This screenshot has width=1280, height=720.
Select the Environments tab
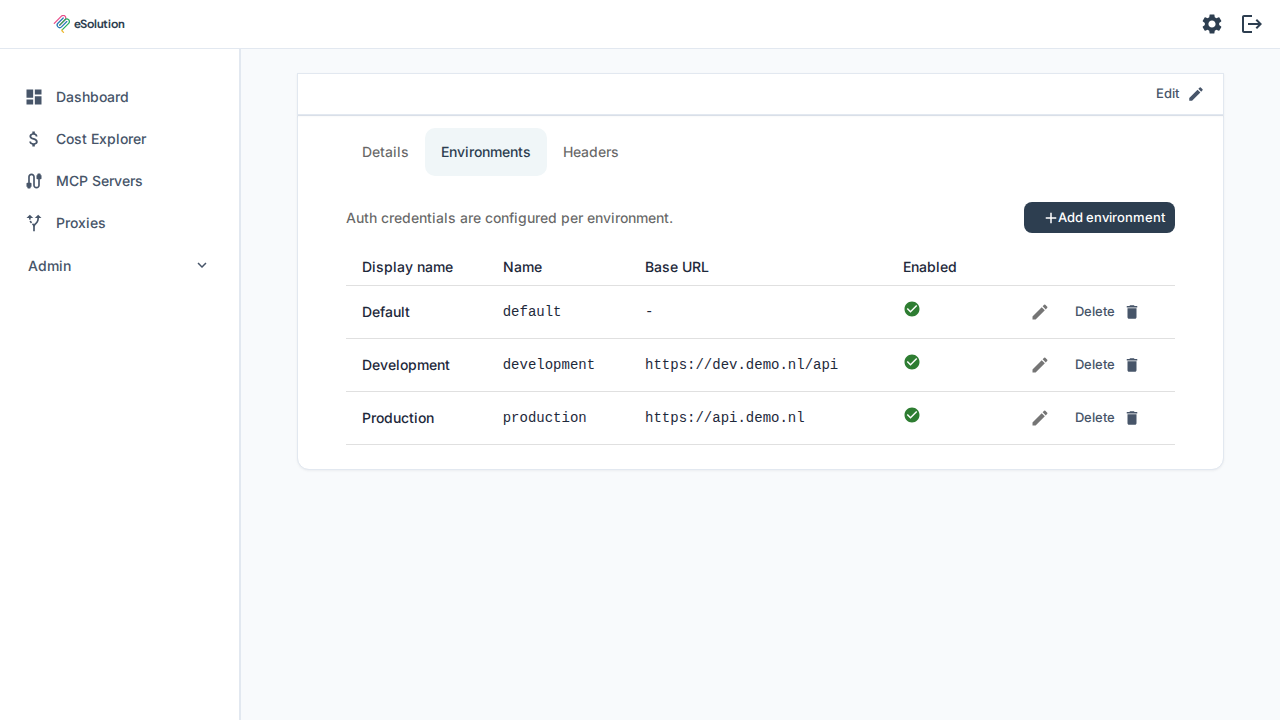(486, 152)
